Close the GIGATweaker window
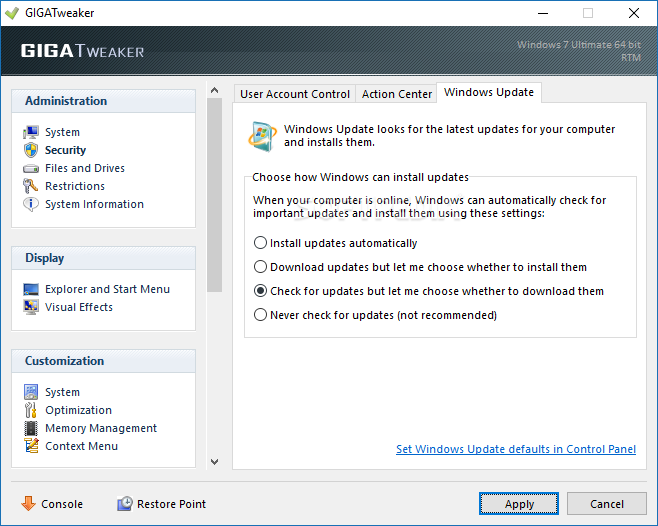Image resolution: width=658 pixels, height=526 pixels. (x=634, y=13)
